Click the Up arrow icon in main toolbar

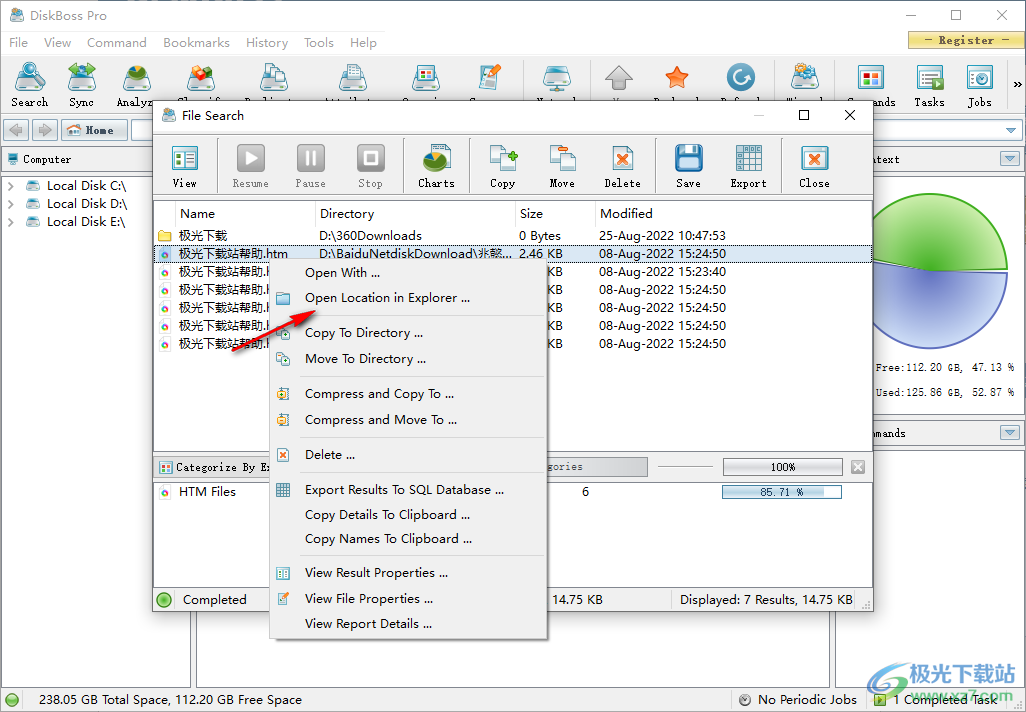click(619, 79)
